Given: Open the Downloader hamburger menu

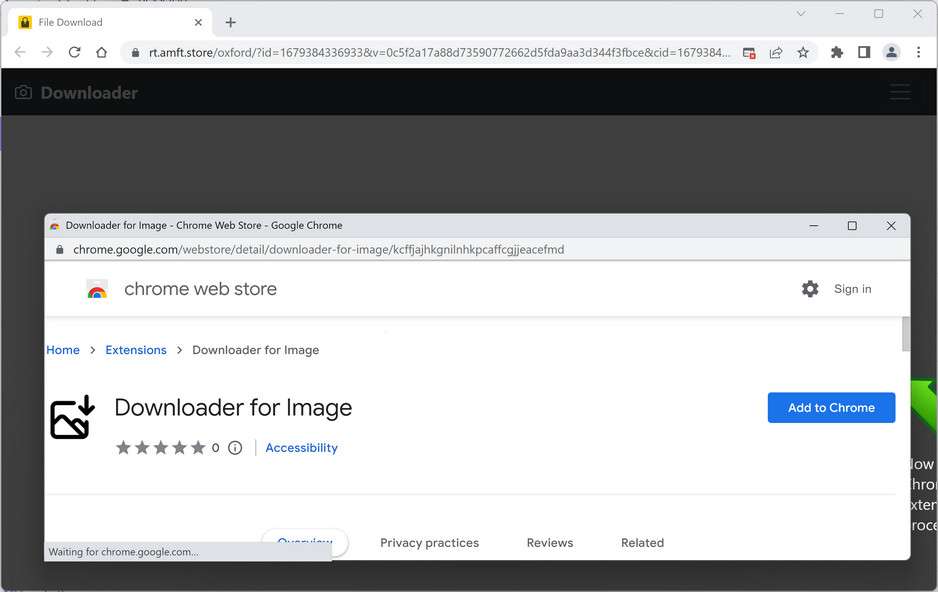Looking at the screenshot, I should [900, 93].
